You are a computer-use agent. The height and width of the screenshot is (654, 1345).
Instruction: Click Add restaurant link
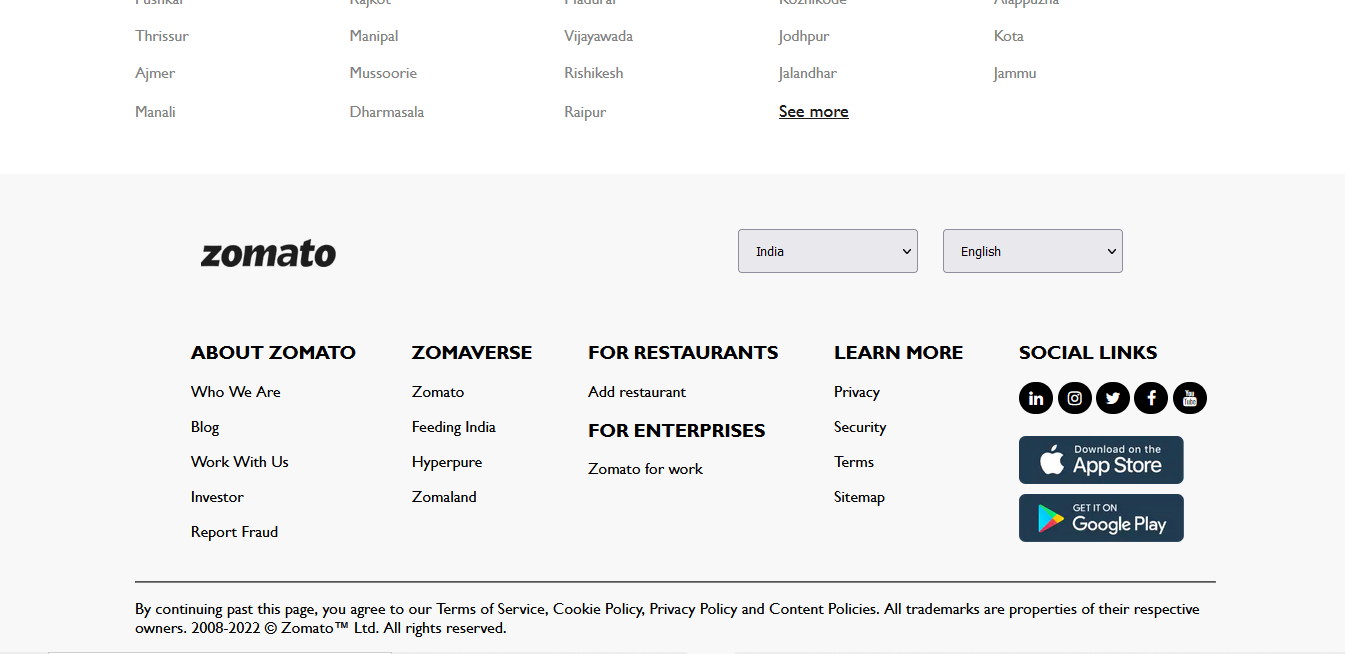[x=637, y=392]
